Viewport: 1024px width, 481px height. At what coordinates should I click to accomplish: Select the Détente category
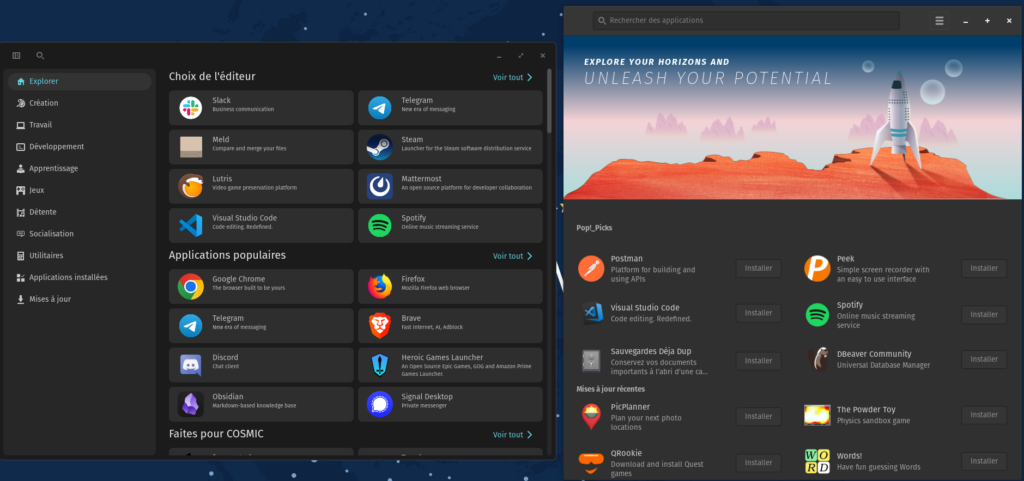pos(80,212)
